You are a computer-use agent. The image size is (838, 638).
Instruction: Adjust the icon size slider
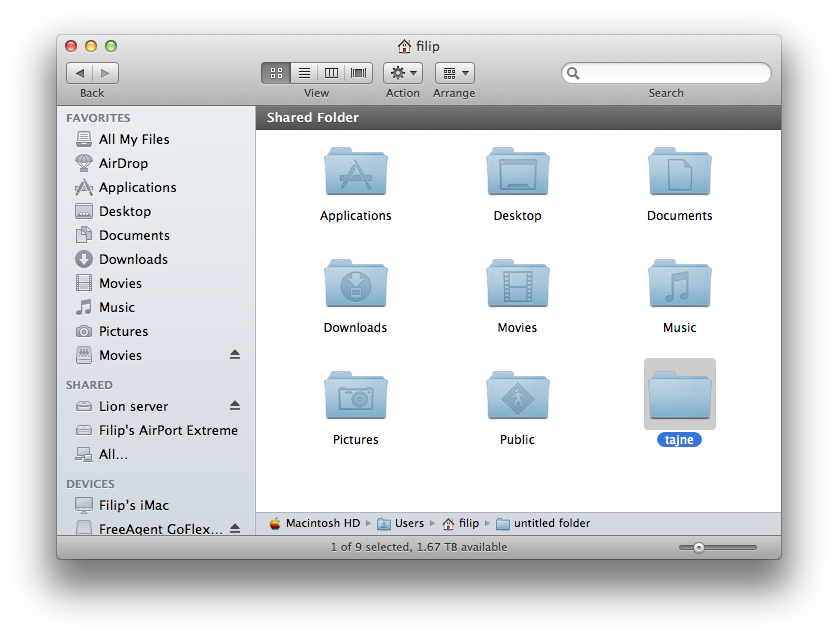point(699,547)
